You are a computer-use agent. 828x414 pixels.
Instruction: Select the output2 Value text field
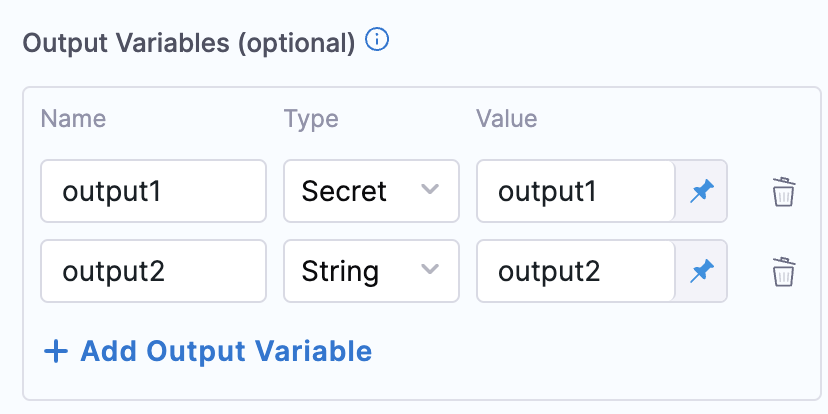click(x=576, y=271)
